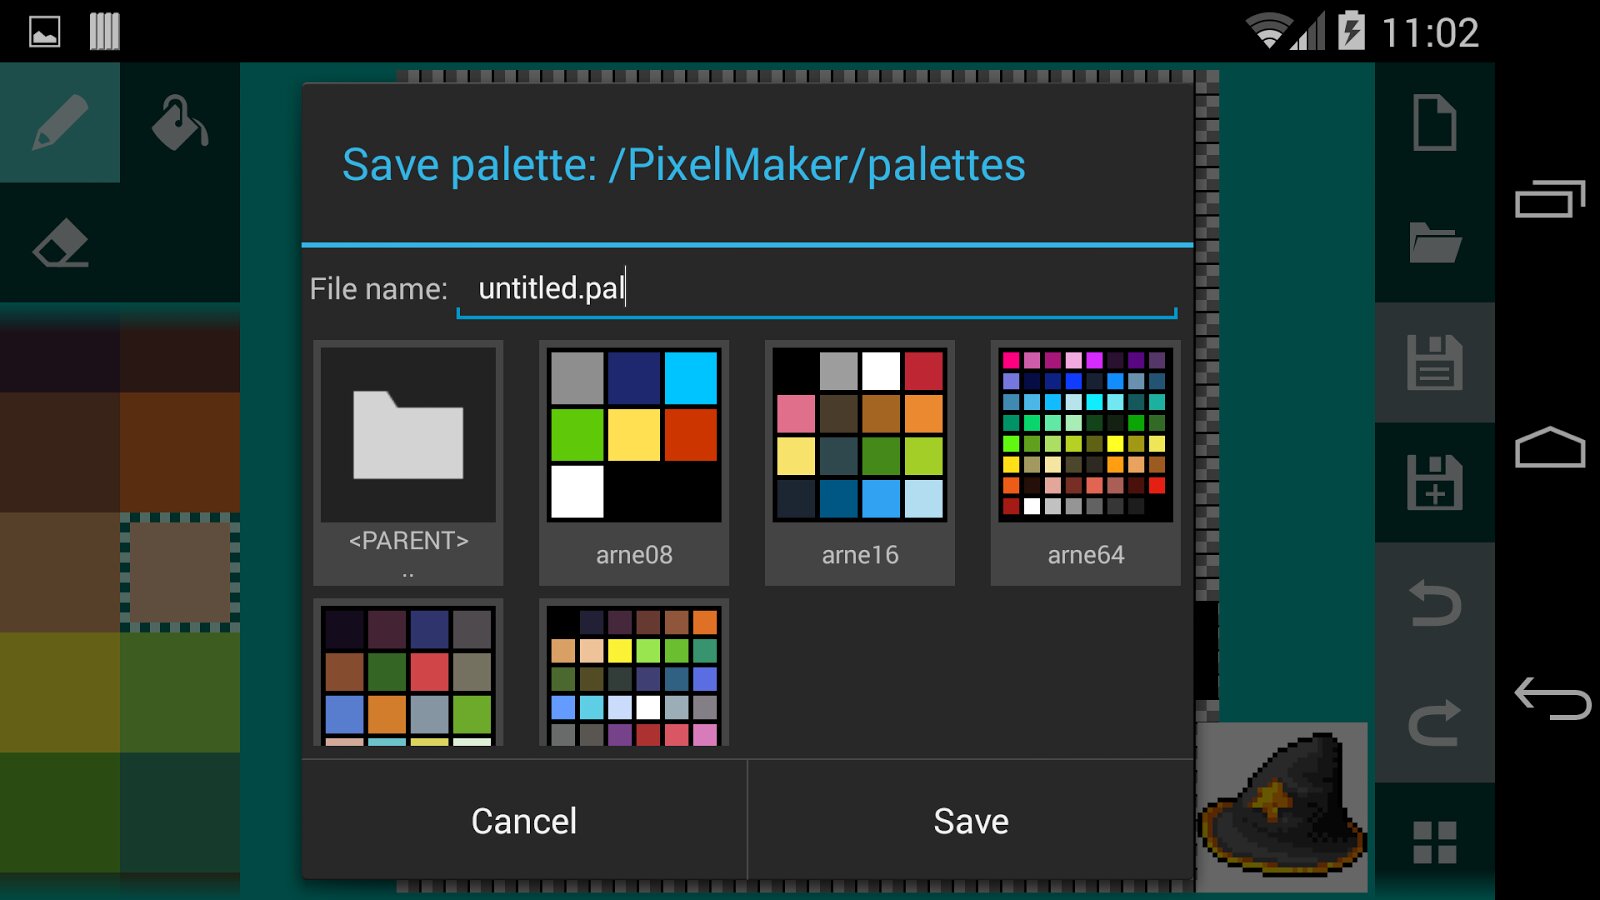The height and width of the screenshot is (900, 1600).
Task: Click the Save button in dialog
Action: tap(970, 821)
